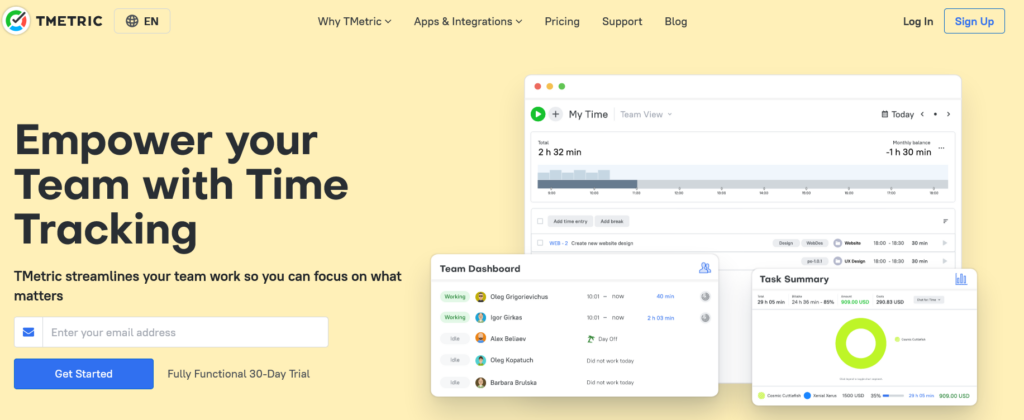This screenshot has width=1024, height=420.
Task: Click the plus icon beside My Time
Action: (556, 114)
